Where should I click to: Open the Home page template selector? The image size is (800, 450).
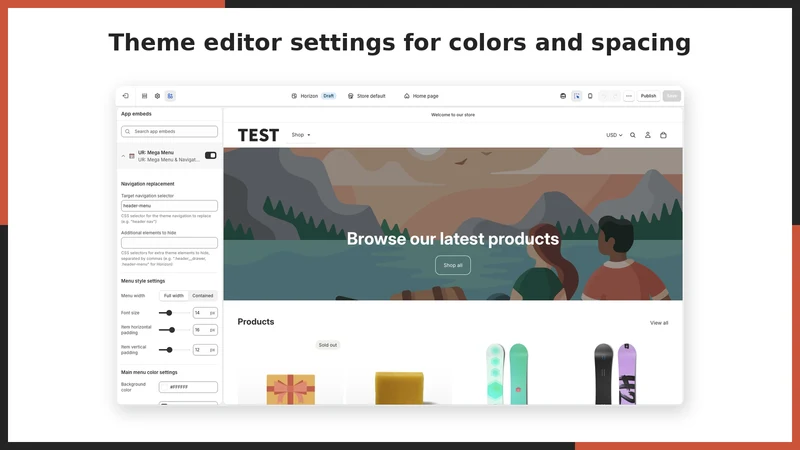(x=421, y=96)
